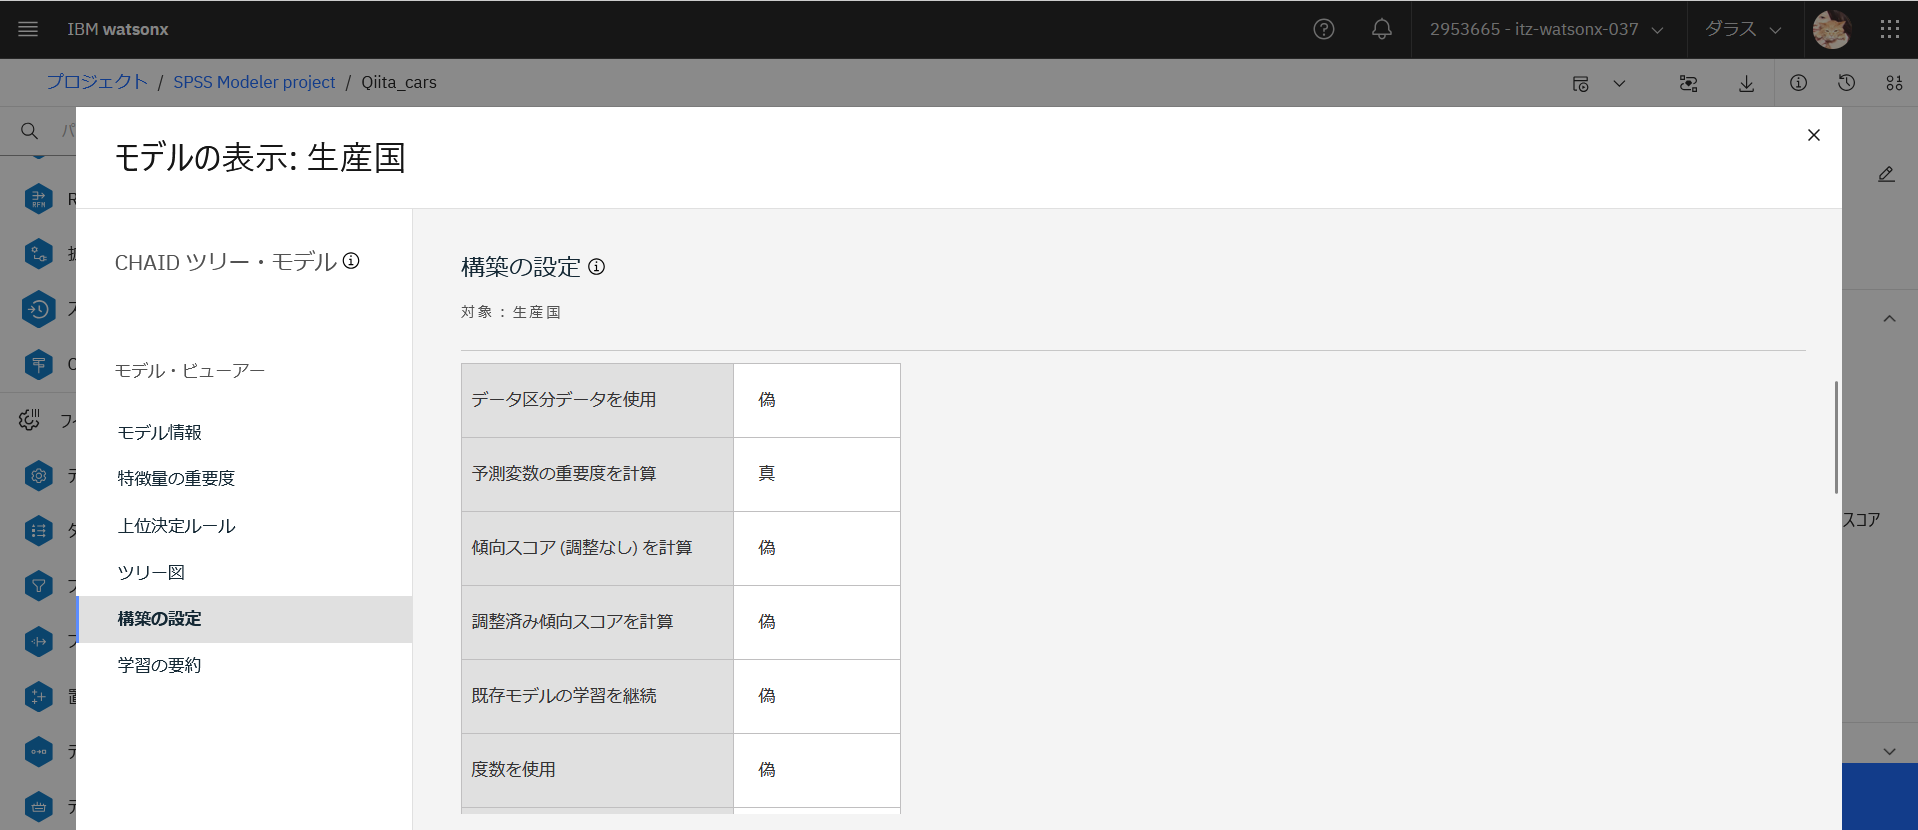Viewport: 1918px width, 830px height.
Task: Click the flow settings icon beside the download icon
Action: (1688, 83)
